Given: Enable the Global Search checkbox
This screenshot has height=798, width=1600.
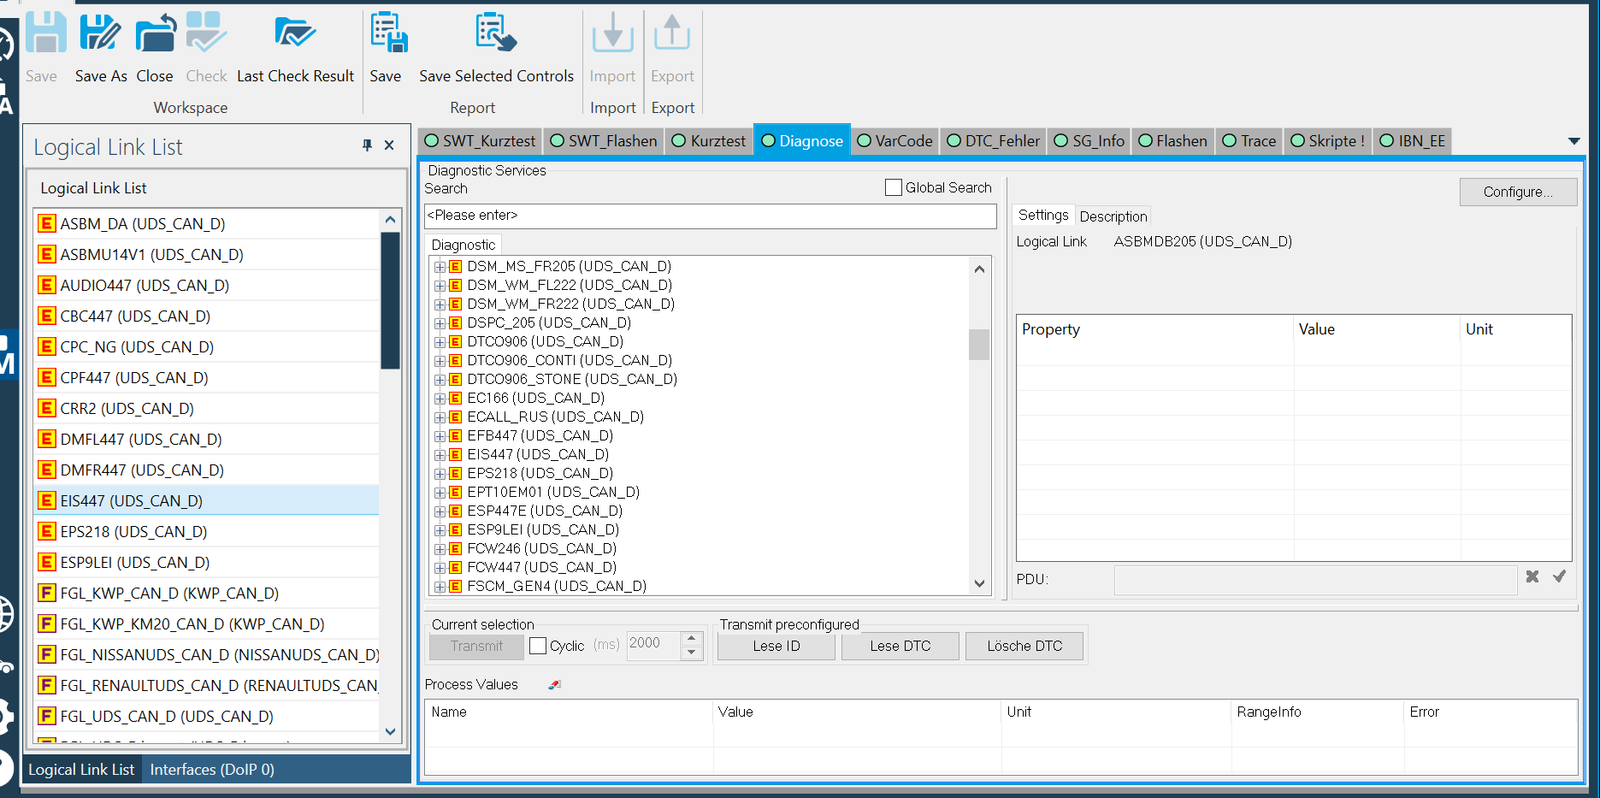Looking at the screenshot, I should pyautogui.click(x=893, y=188).
